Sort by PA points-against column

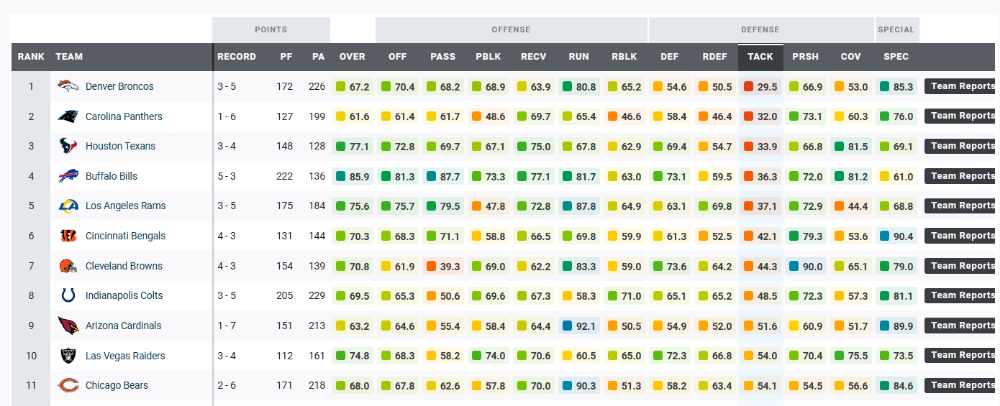318,57
